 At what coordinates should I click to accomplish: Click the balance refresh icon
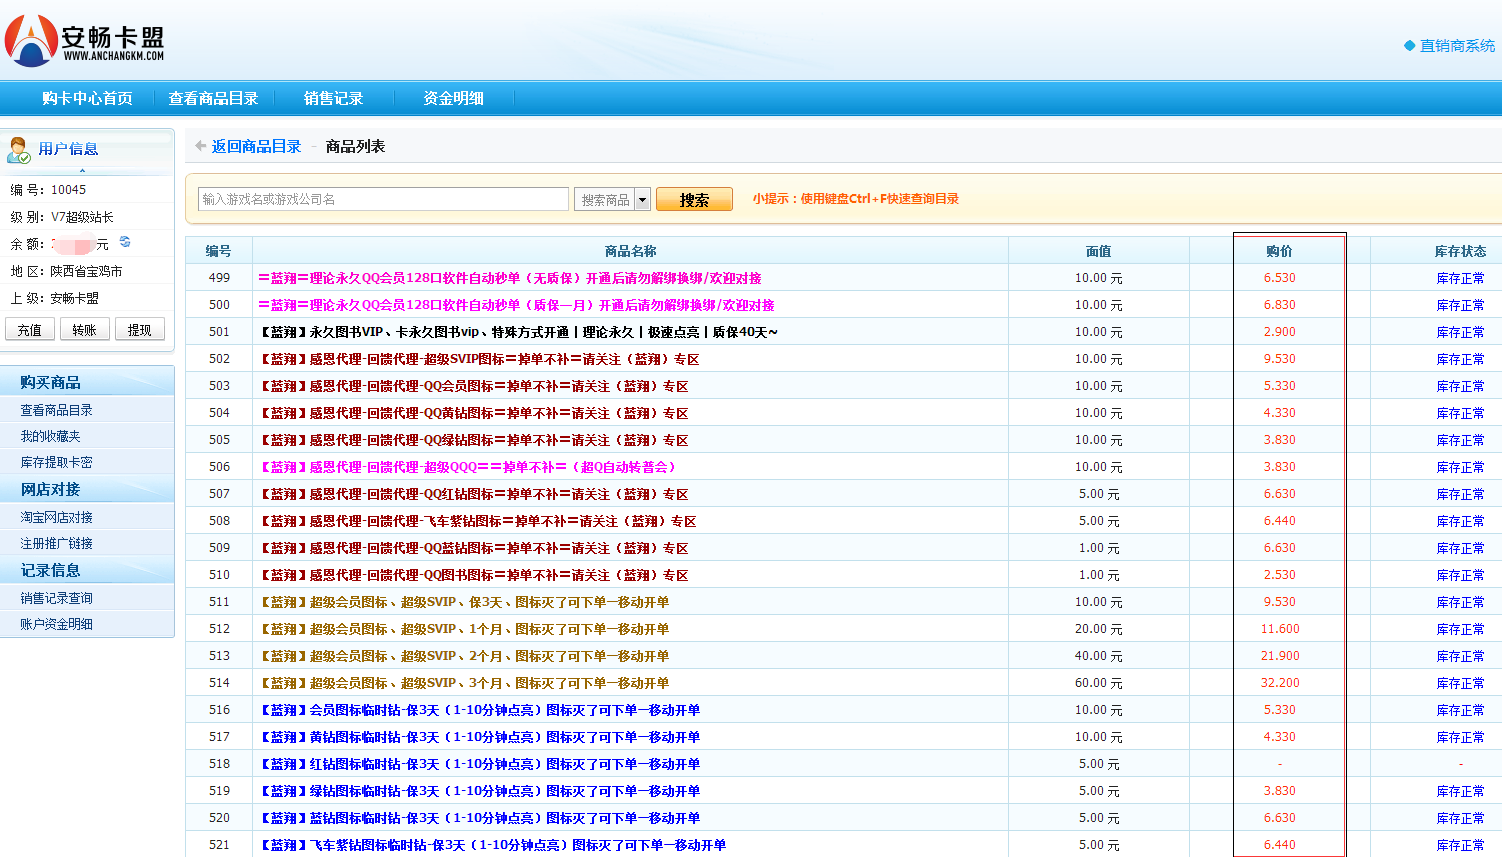point(125,242)
